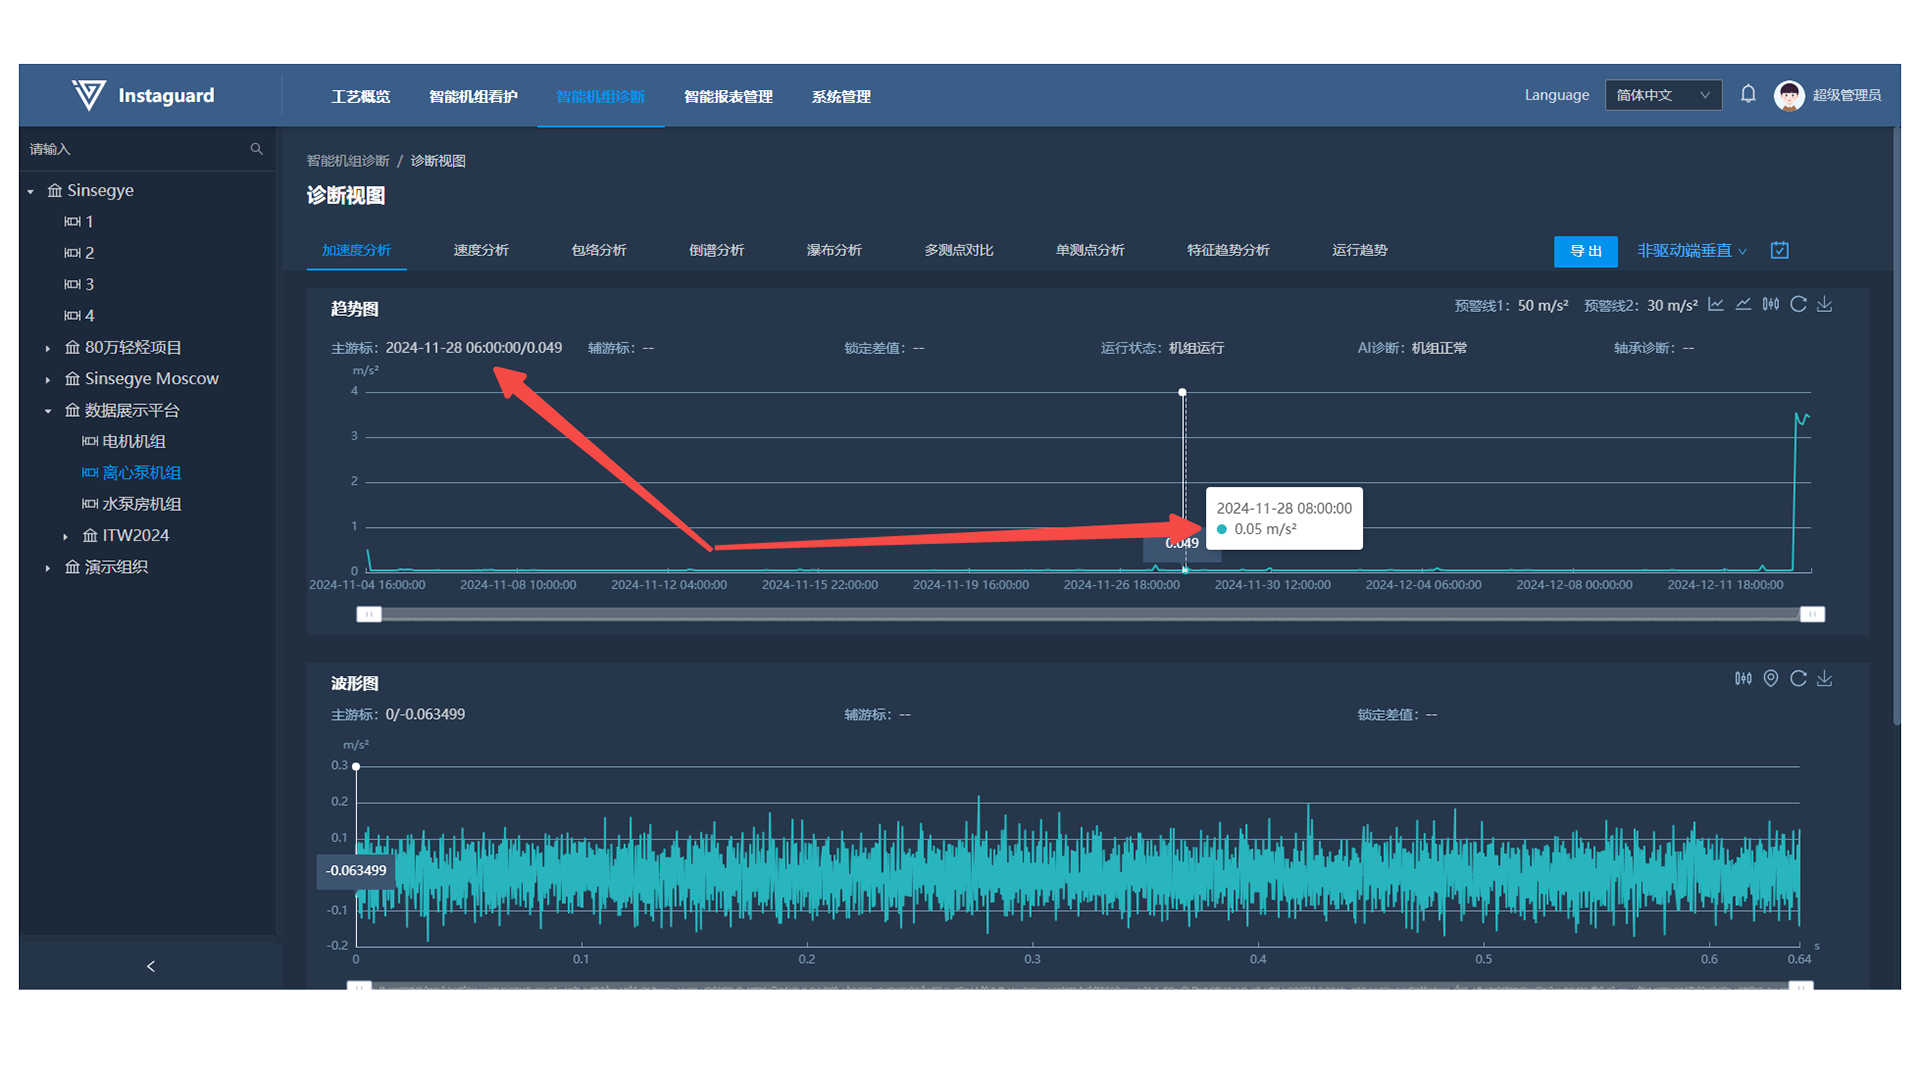Switch to the 多测点对比 tab
1920x1080 pixels.
click(x=959, y=250)
